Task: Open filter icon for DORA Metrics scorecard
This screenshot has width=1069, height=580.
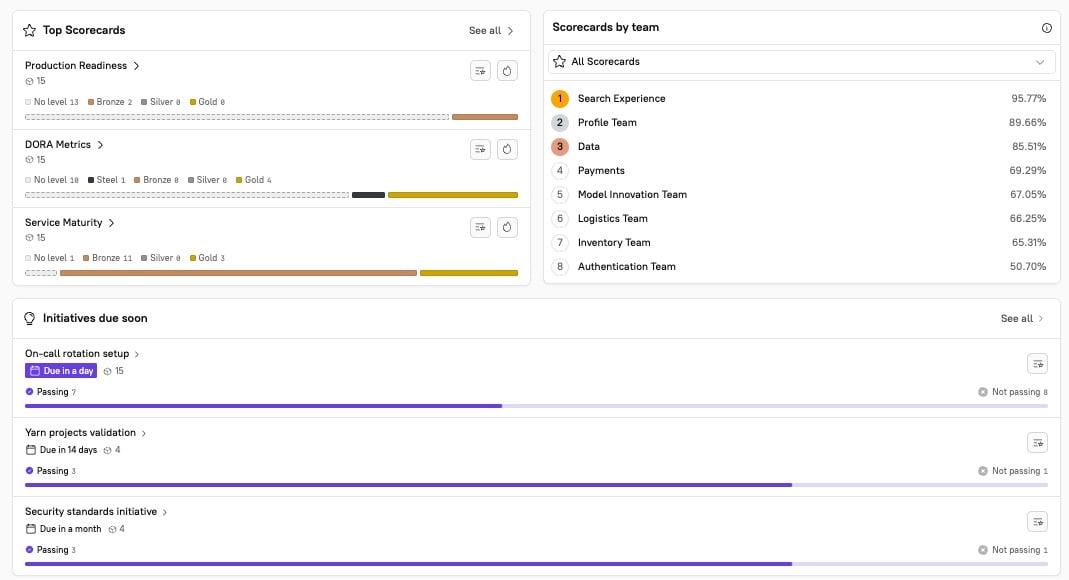Action: (480, 149)
